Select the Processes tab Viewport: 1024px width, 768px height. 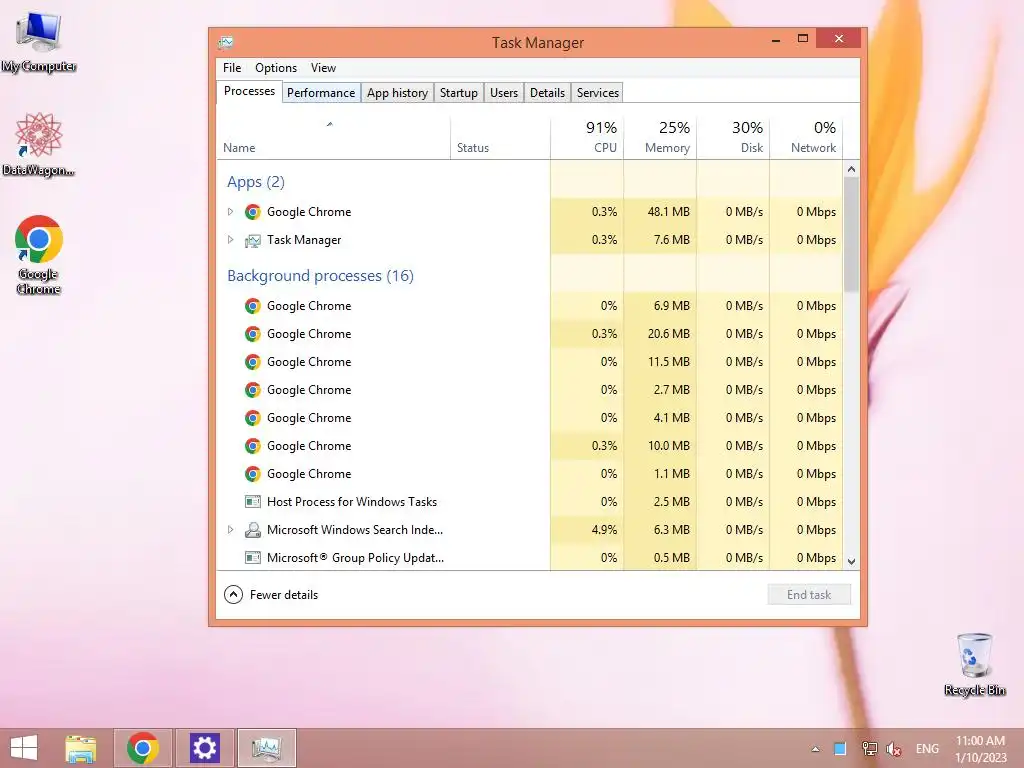pyautogui.click(x=249, y=91)
